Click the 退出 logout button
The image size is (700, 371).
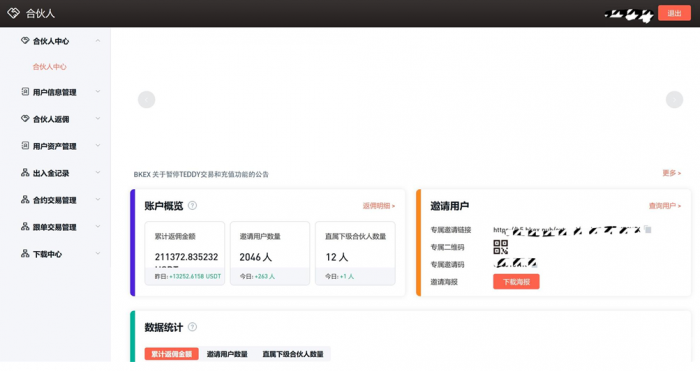coord(674,13)
